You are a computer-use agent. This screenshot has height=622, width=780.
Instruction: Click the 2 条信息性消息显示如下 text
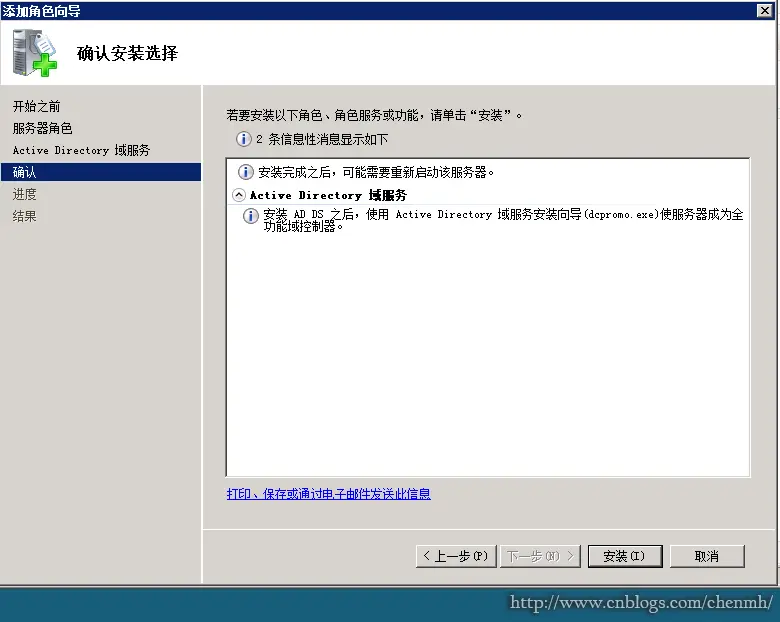[x=322, y=139]
